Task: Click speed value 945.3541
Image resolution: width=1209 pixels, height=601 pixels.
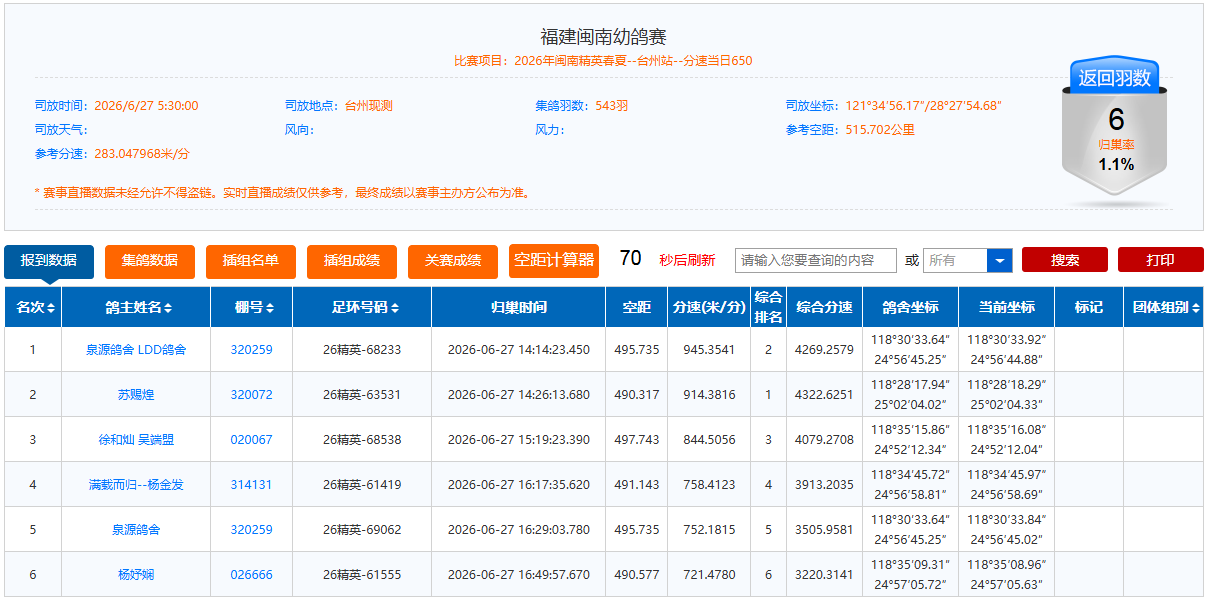Action: [709, 350]
